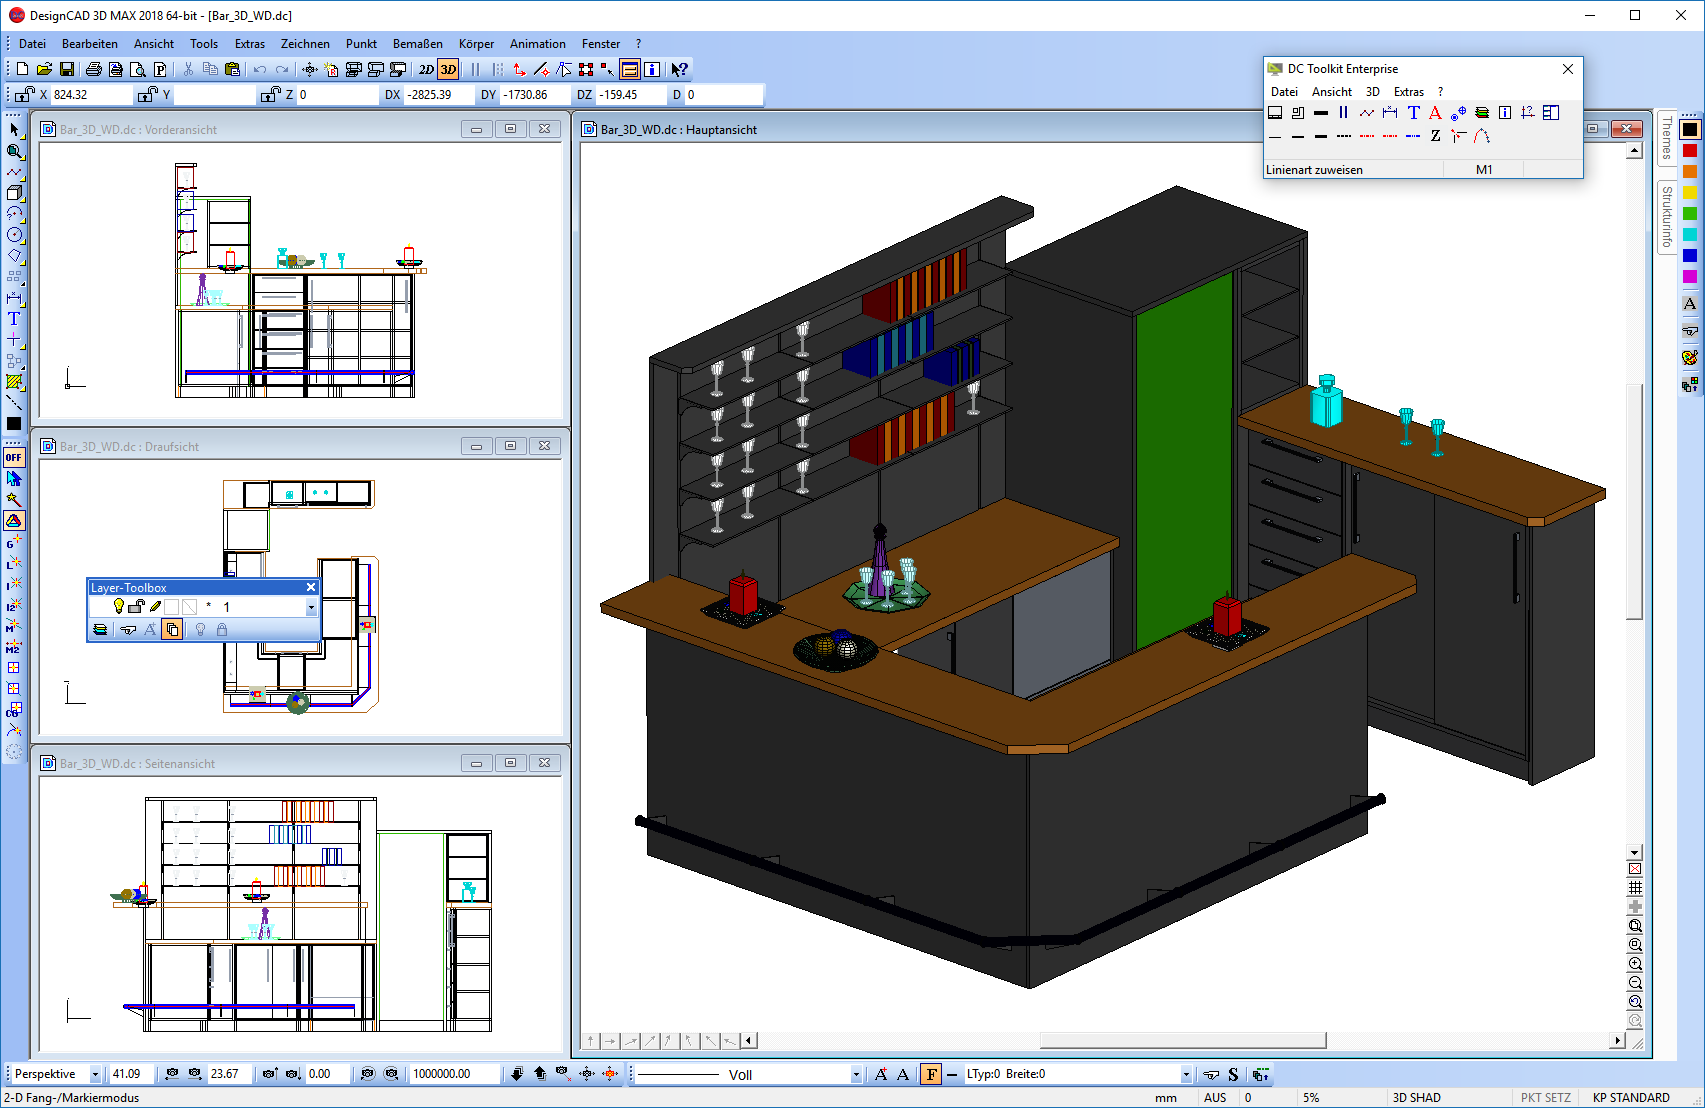1705x1108 pixels.
Task: Toggle the Y coordinate lock
Action: [x=148, y=94]
